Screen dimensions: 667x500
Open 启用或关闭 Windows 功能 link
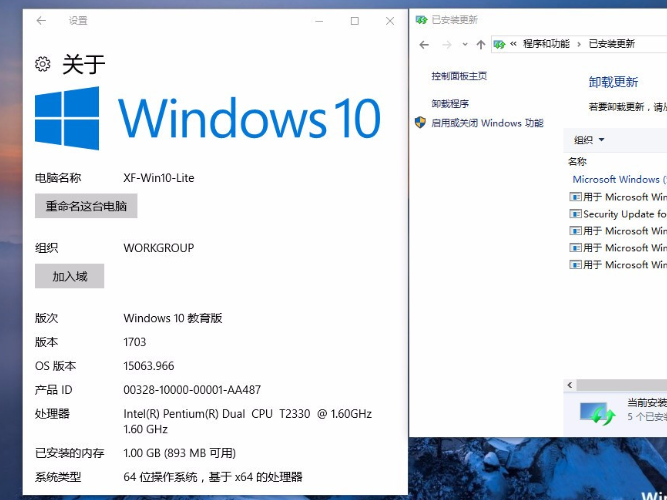[x=487, y=123]
